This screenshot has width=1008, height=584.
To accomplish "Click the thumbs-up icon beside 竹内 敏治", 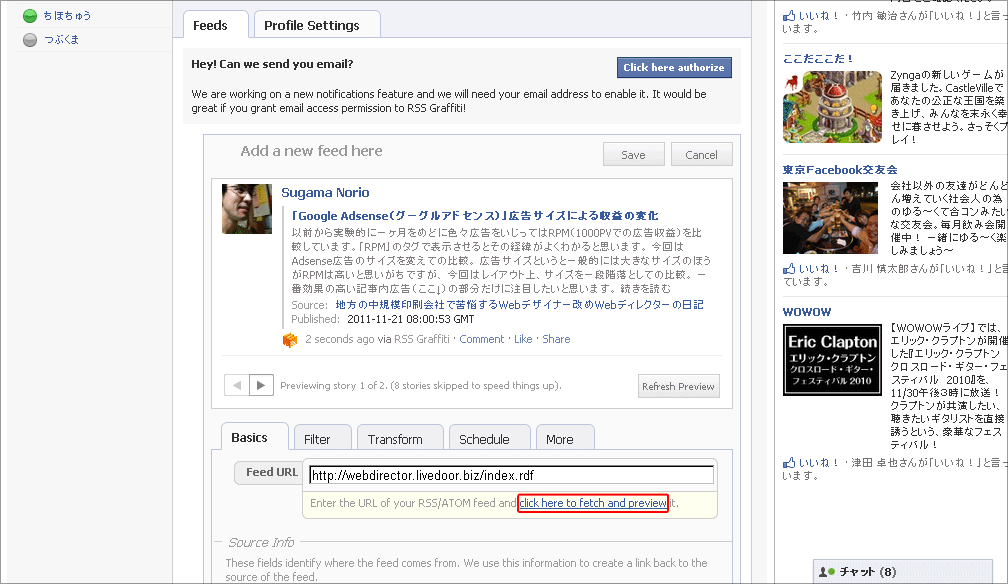I will (789, 15).
